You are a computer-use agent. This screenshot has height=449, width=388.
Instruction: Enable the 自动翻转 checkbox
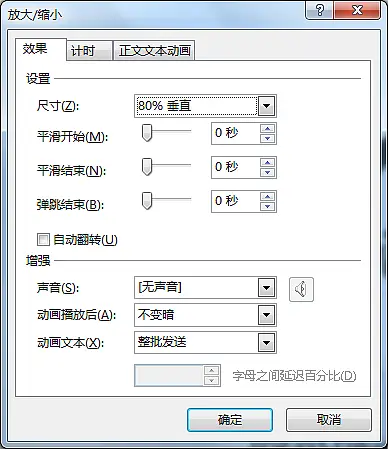tap(43, 240)
